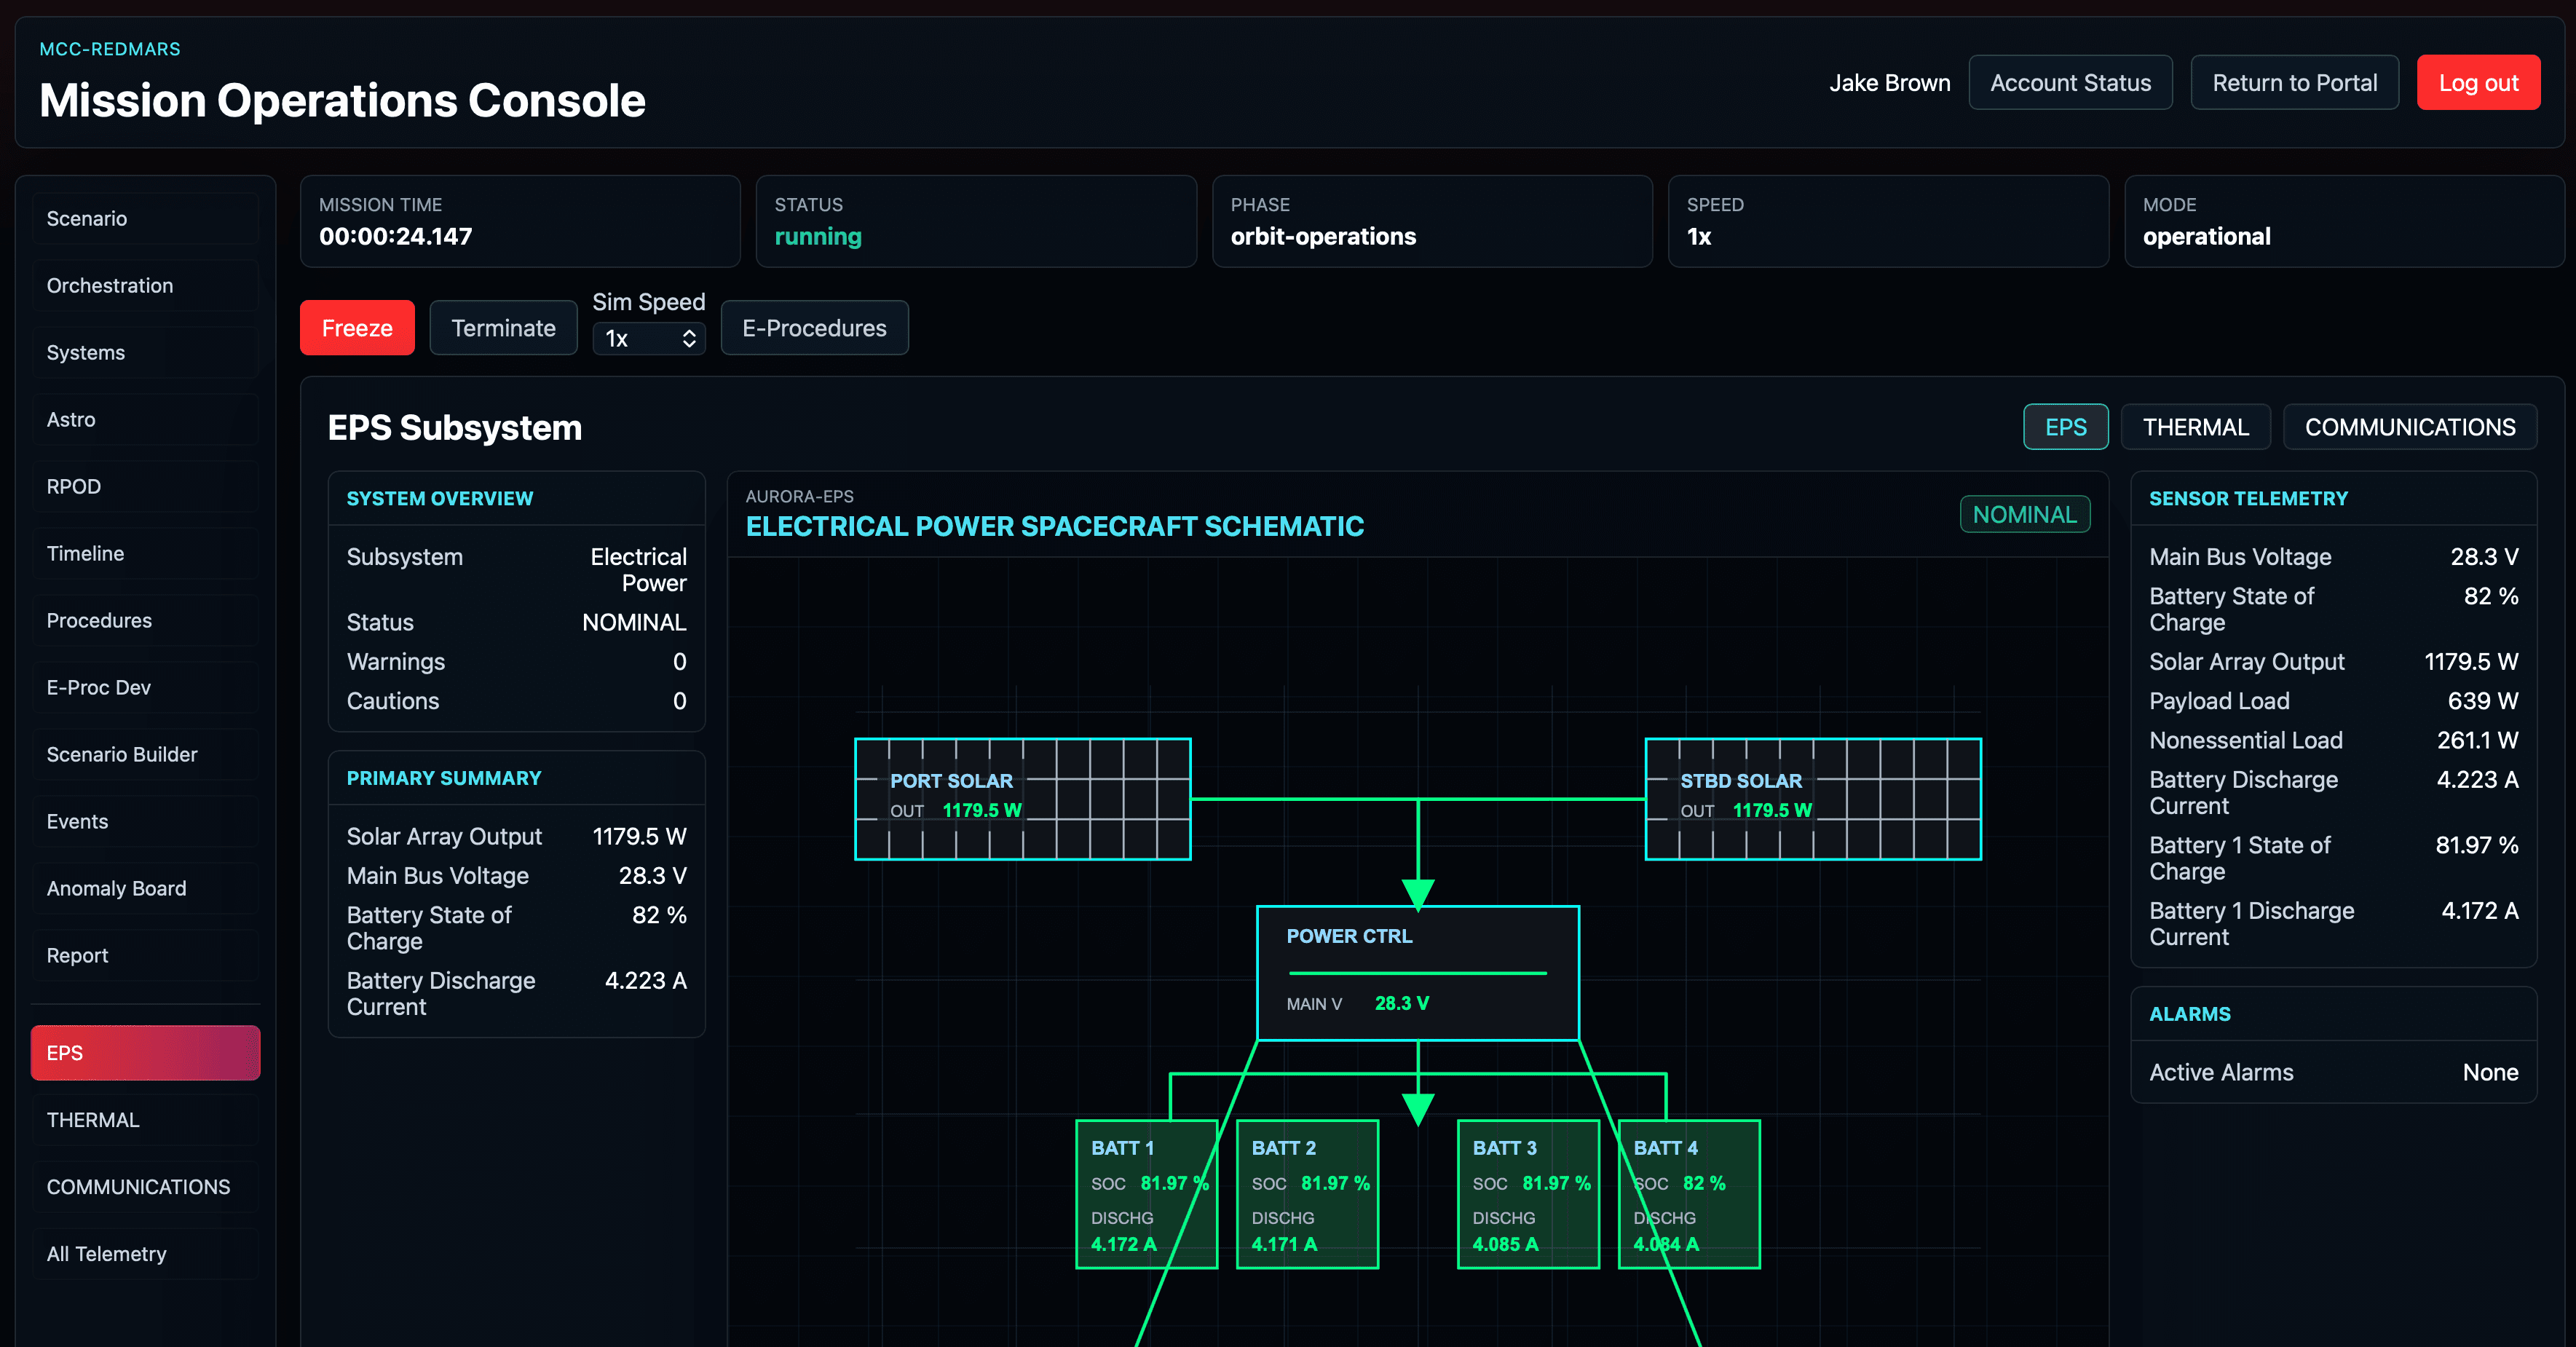
Task: Switch to the COMMUNICATIONS subsystem tab
Action: coord(2409,427)
